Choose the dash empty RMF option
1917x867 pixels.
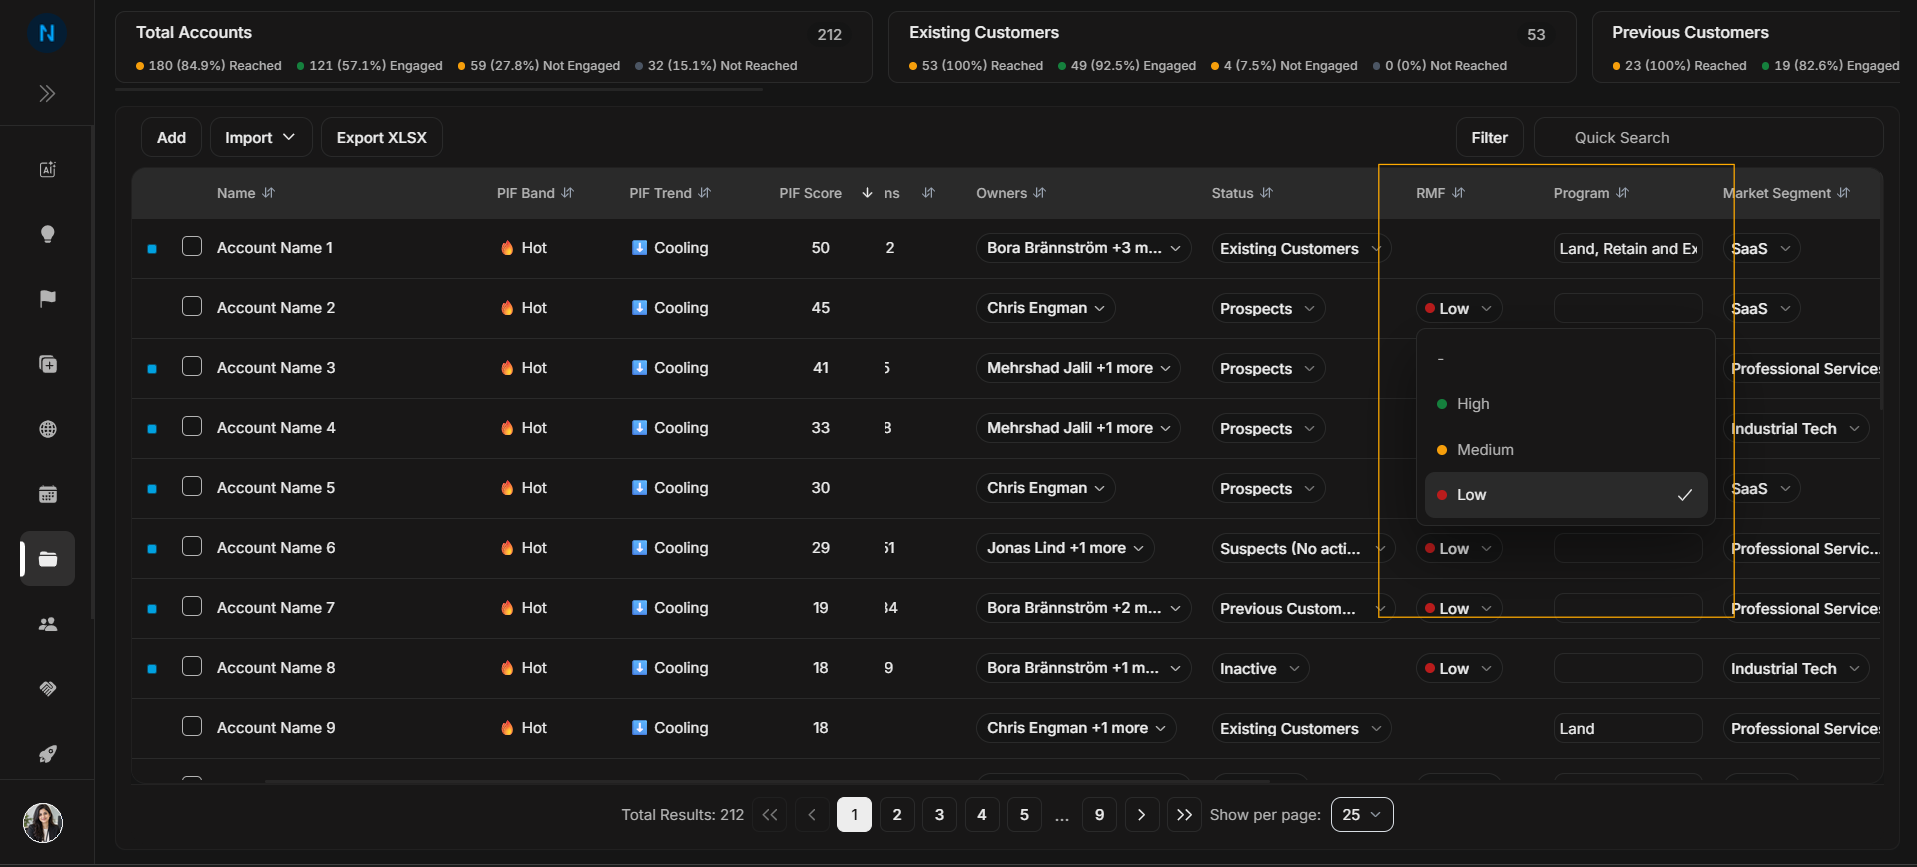point(1566,358)
